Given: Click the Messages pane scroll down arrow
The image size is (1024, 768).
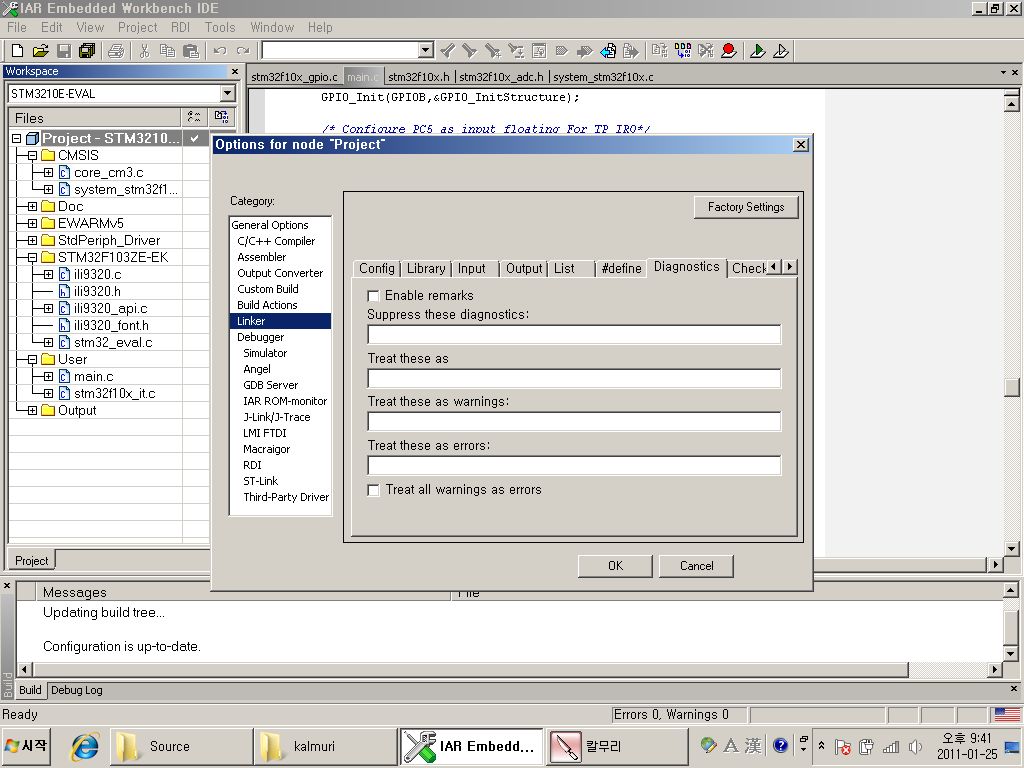Looking at the screenshot, I should click(x=1010, y=653).
